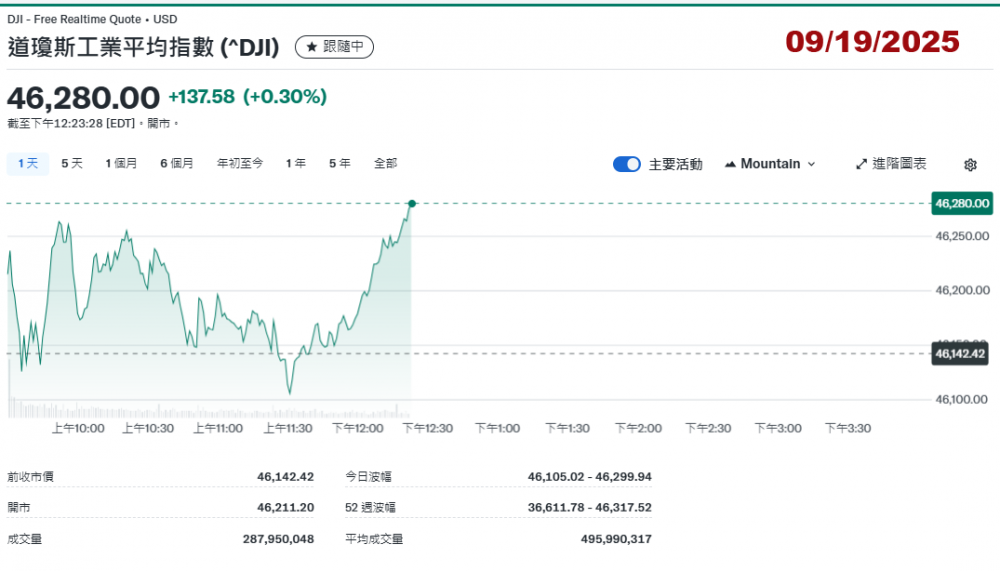Toggle the 主要活動 switch off
The width and height of the screenshot is (1000, 571).
point(627,164)
